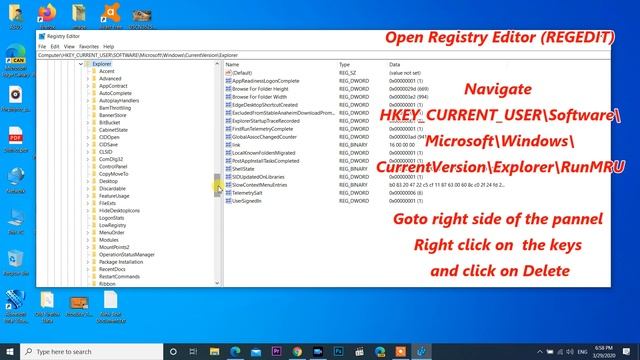Expand the AutoplayHandlers key
This screenshot has width=640, height=360.
[88, 101]
